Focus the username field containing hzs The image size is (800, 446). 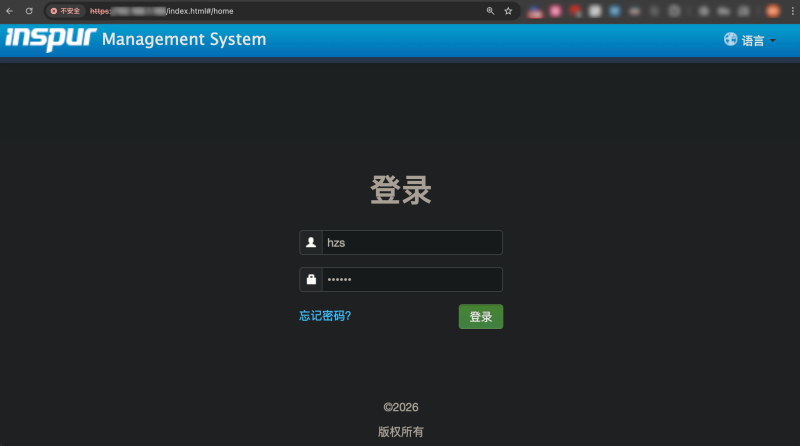pyautogui.click(x=412, y=242)
